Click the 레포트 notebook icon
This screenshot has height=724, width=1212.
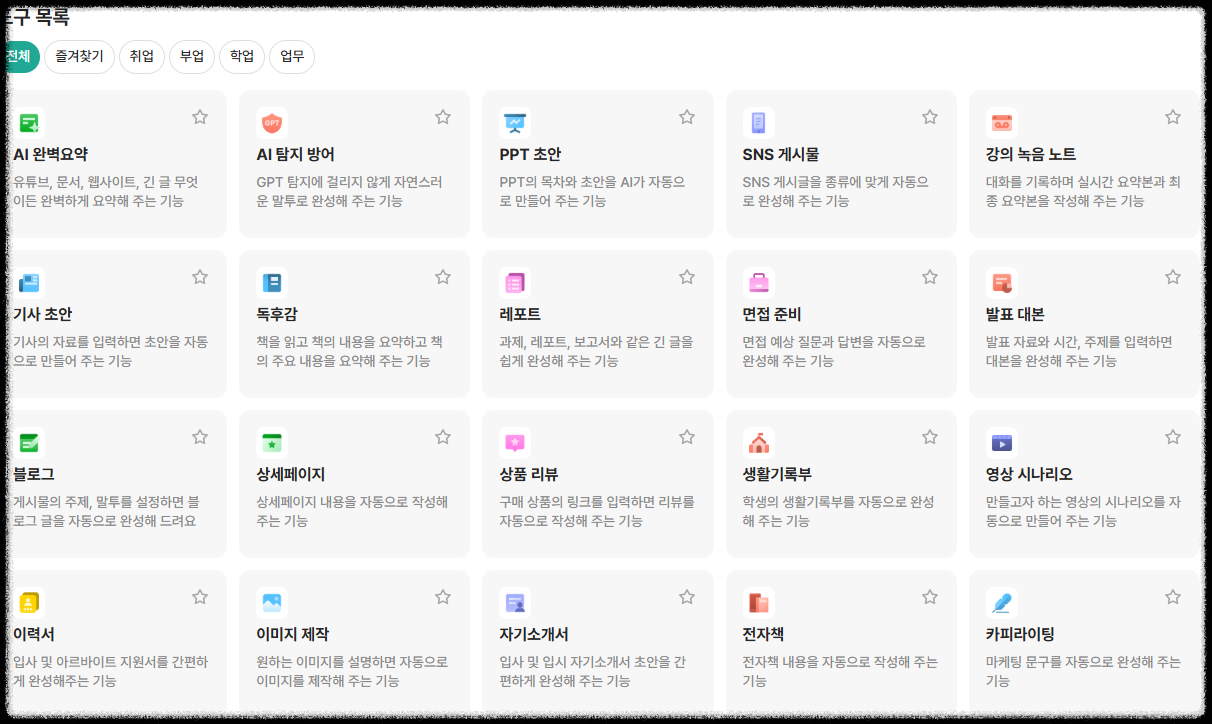tap(513, 282)
